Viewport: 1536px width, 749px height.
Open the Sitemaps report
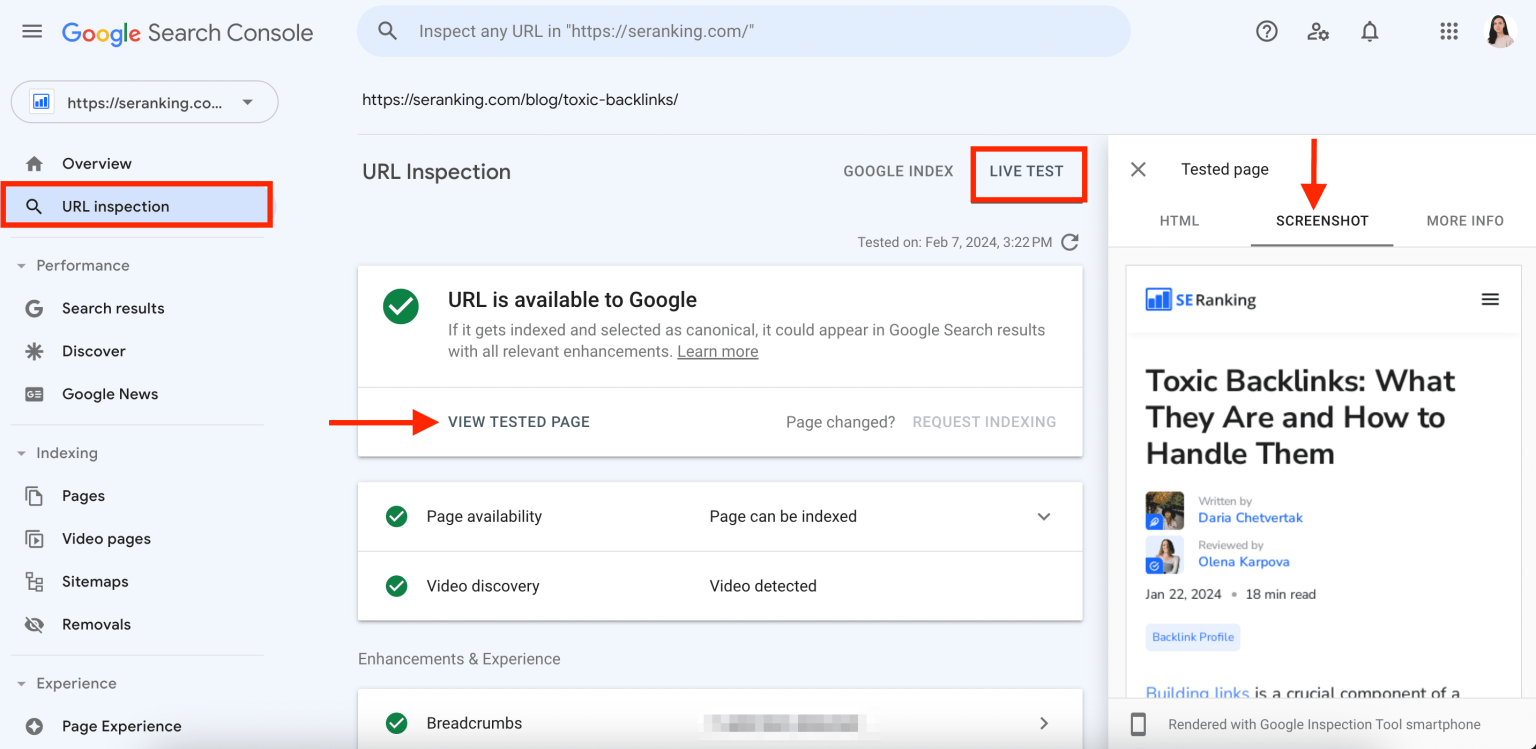(95, 581)
